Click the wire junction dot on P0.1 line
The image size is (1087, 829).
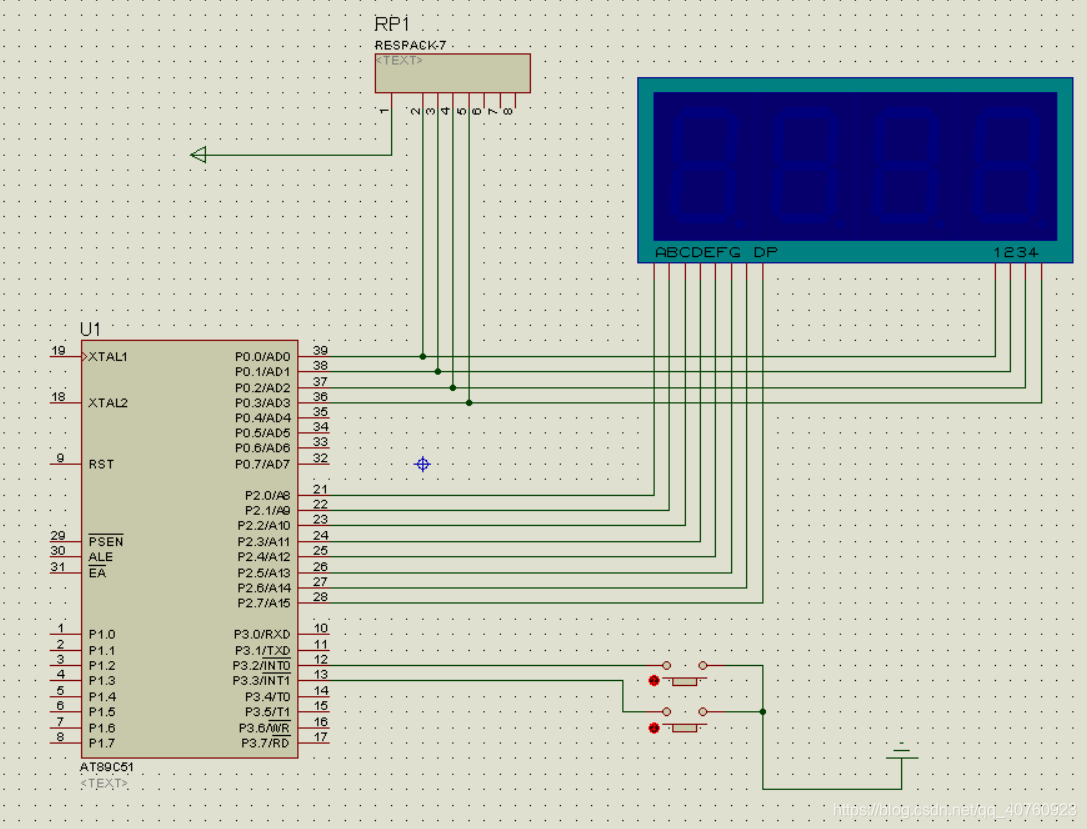point(437,372)
